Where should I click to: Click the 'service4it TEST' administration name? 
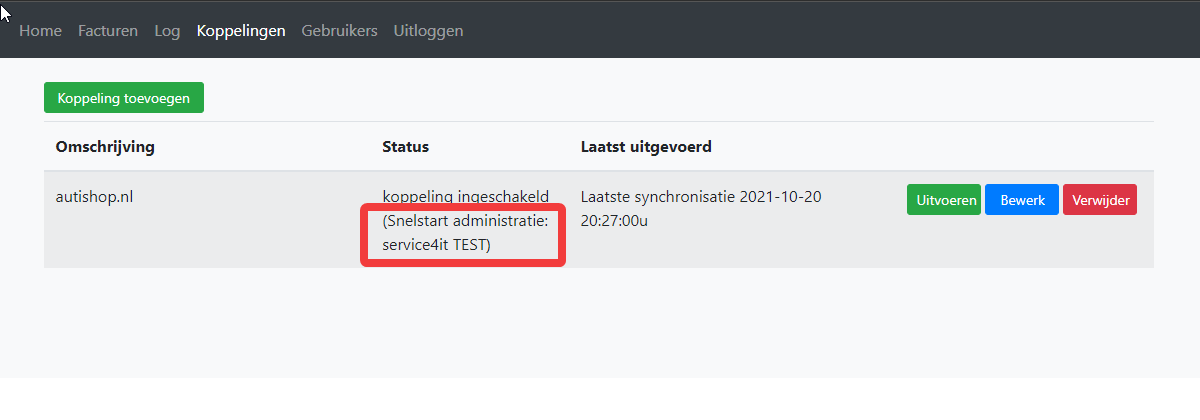(x=436, y=245)
